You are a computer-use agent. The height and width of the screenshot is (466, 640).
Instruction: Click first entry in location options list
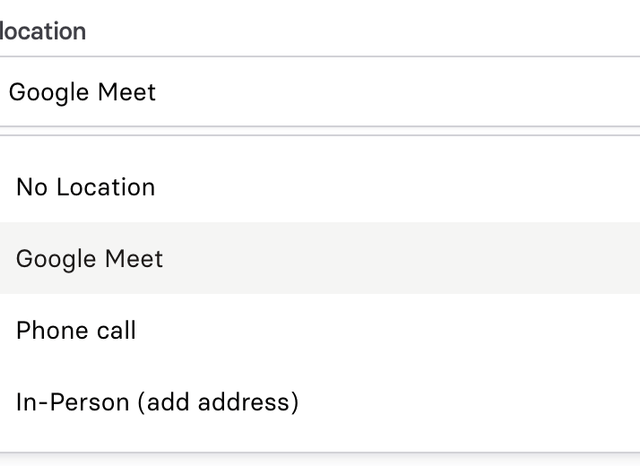(x=86, y=187)
